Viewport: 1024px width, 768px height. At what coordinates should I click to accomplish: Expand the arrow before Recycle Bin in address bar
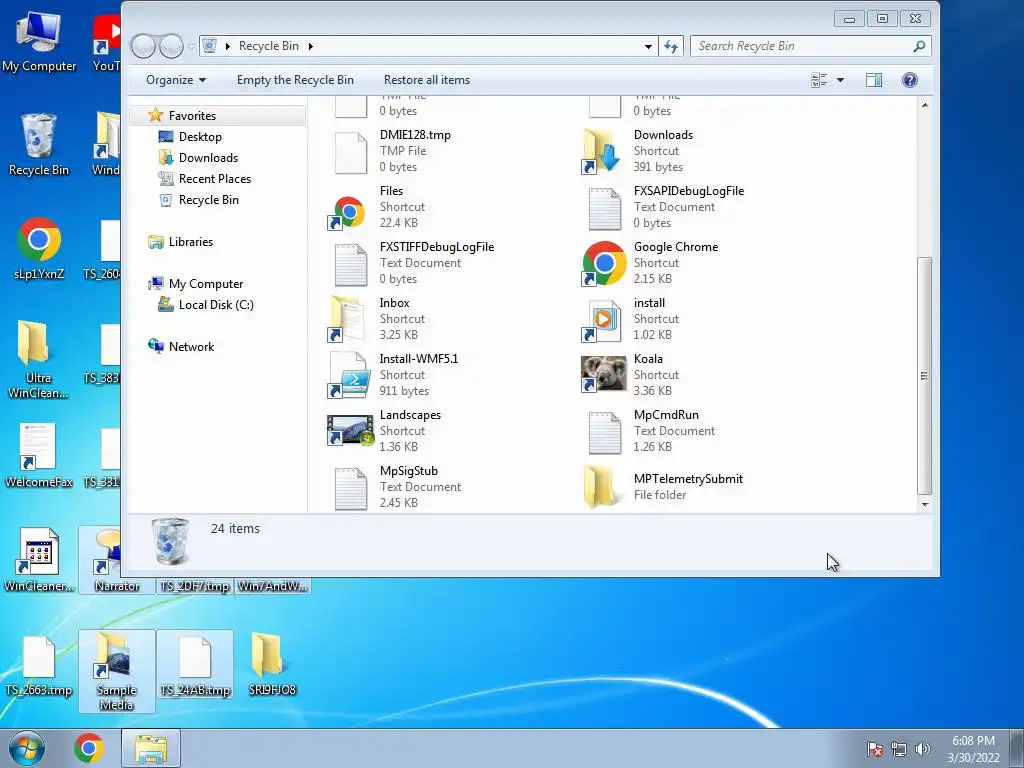click(227, 46)
